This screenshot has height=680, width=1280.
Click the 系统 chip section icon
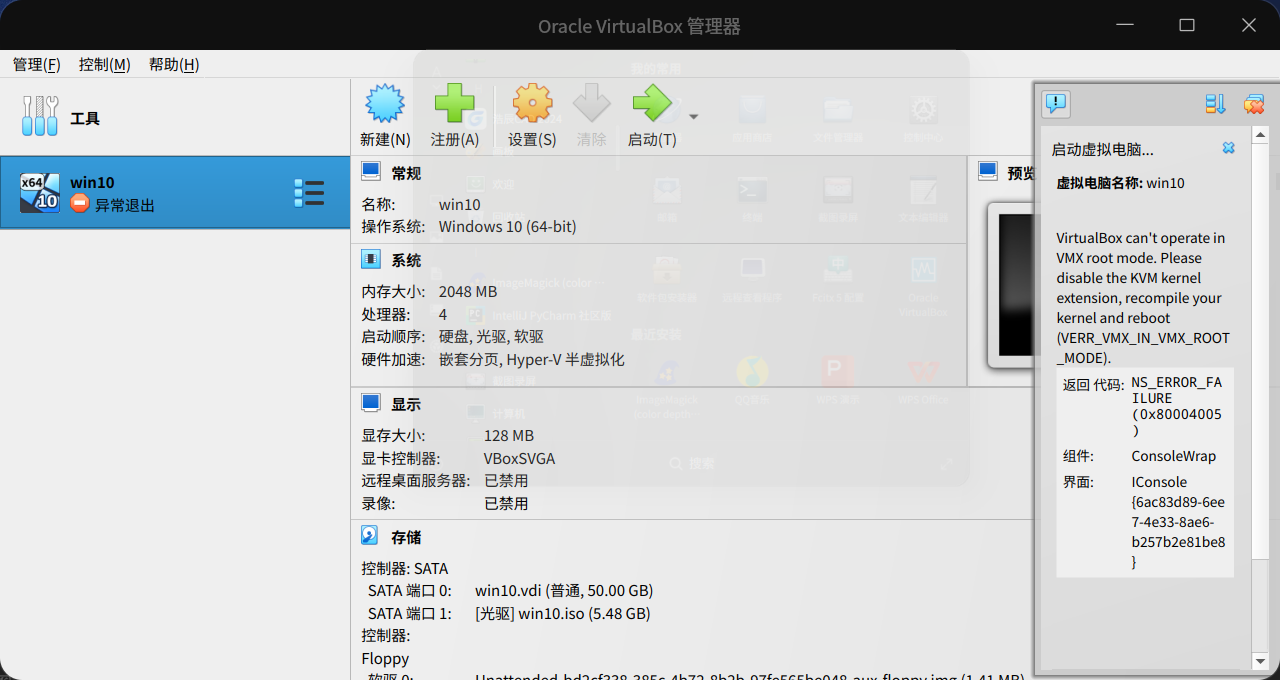coord(371,260)
